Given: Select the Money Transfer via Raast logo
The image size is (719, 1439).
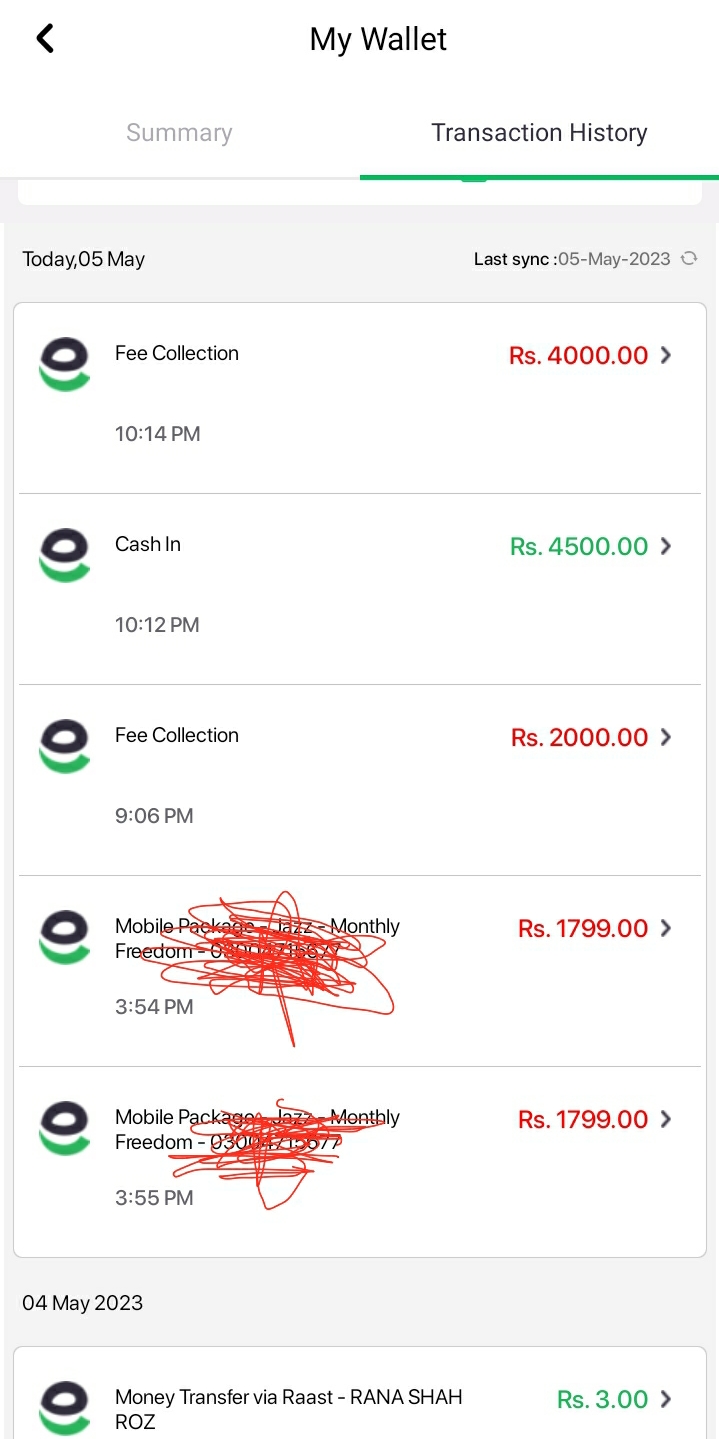Looking at the screenshot, I should click(x=64, y=1406).
